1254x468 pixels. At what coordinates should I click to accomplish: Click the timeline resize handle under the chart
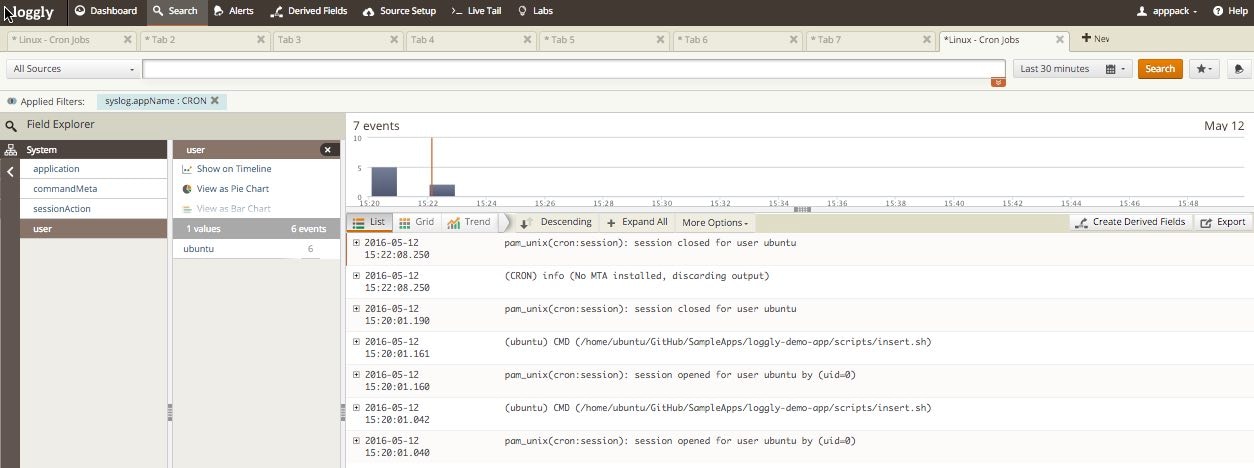[x=801, y=209]
